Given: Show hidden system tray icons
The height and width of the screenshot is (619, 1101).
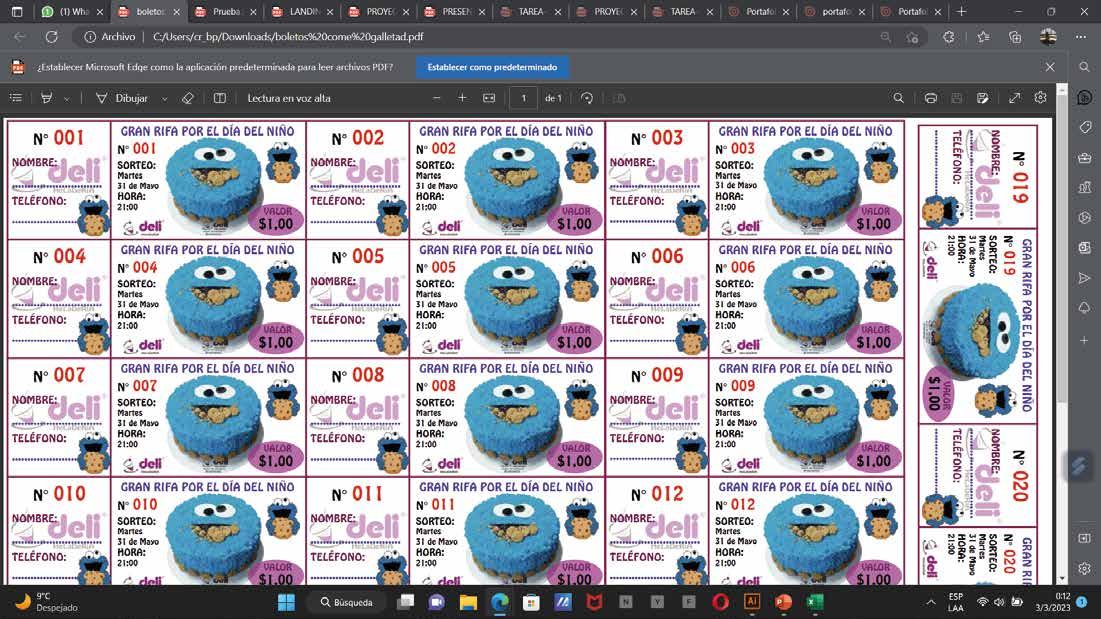Looking at the screenshot, I should pyautogui.click(x=931, y=602).
